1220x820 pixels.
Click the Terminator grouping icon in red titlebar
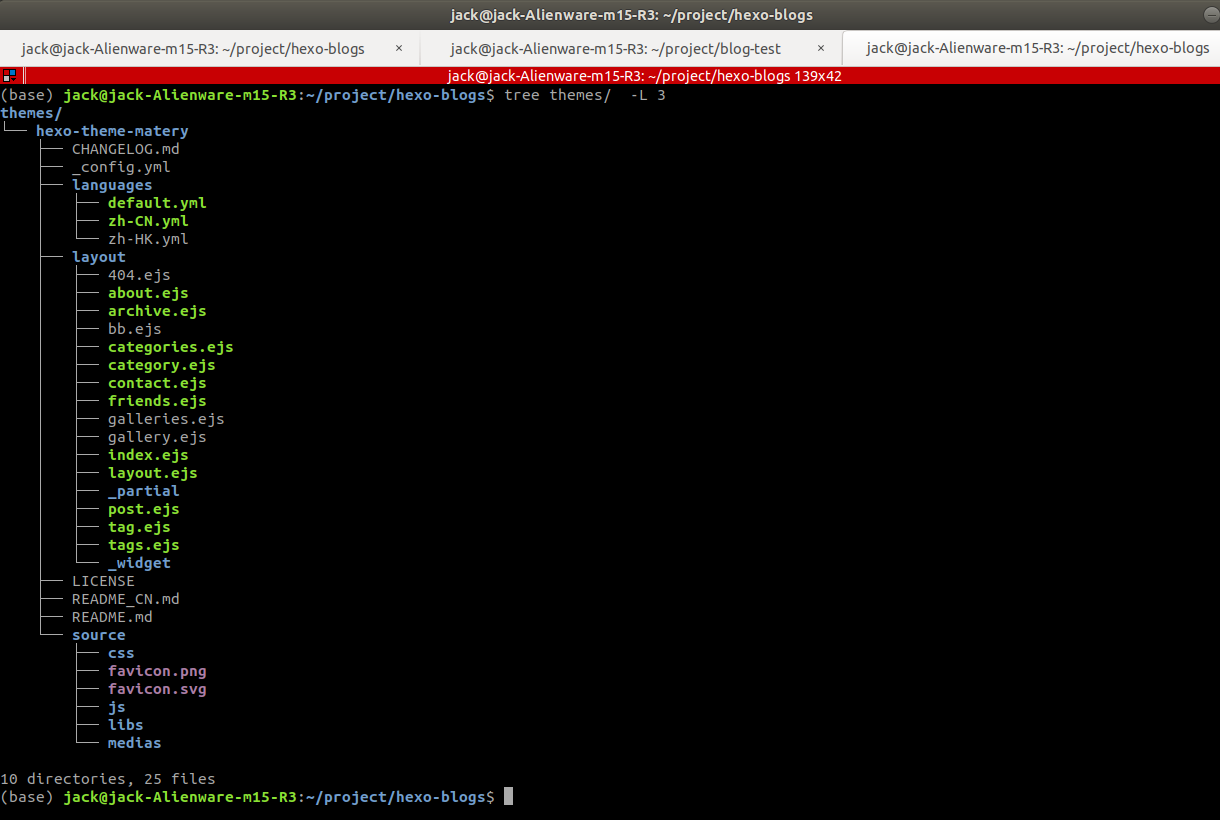tap(9, 75)
